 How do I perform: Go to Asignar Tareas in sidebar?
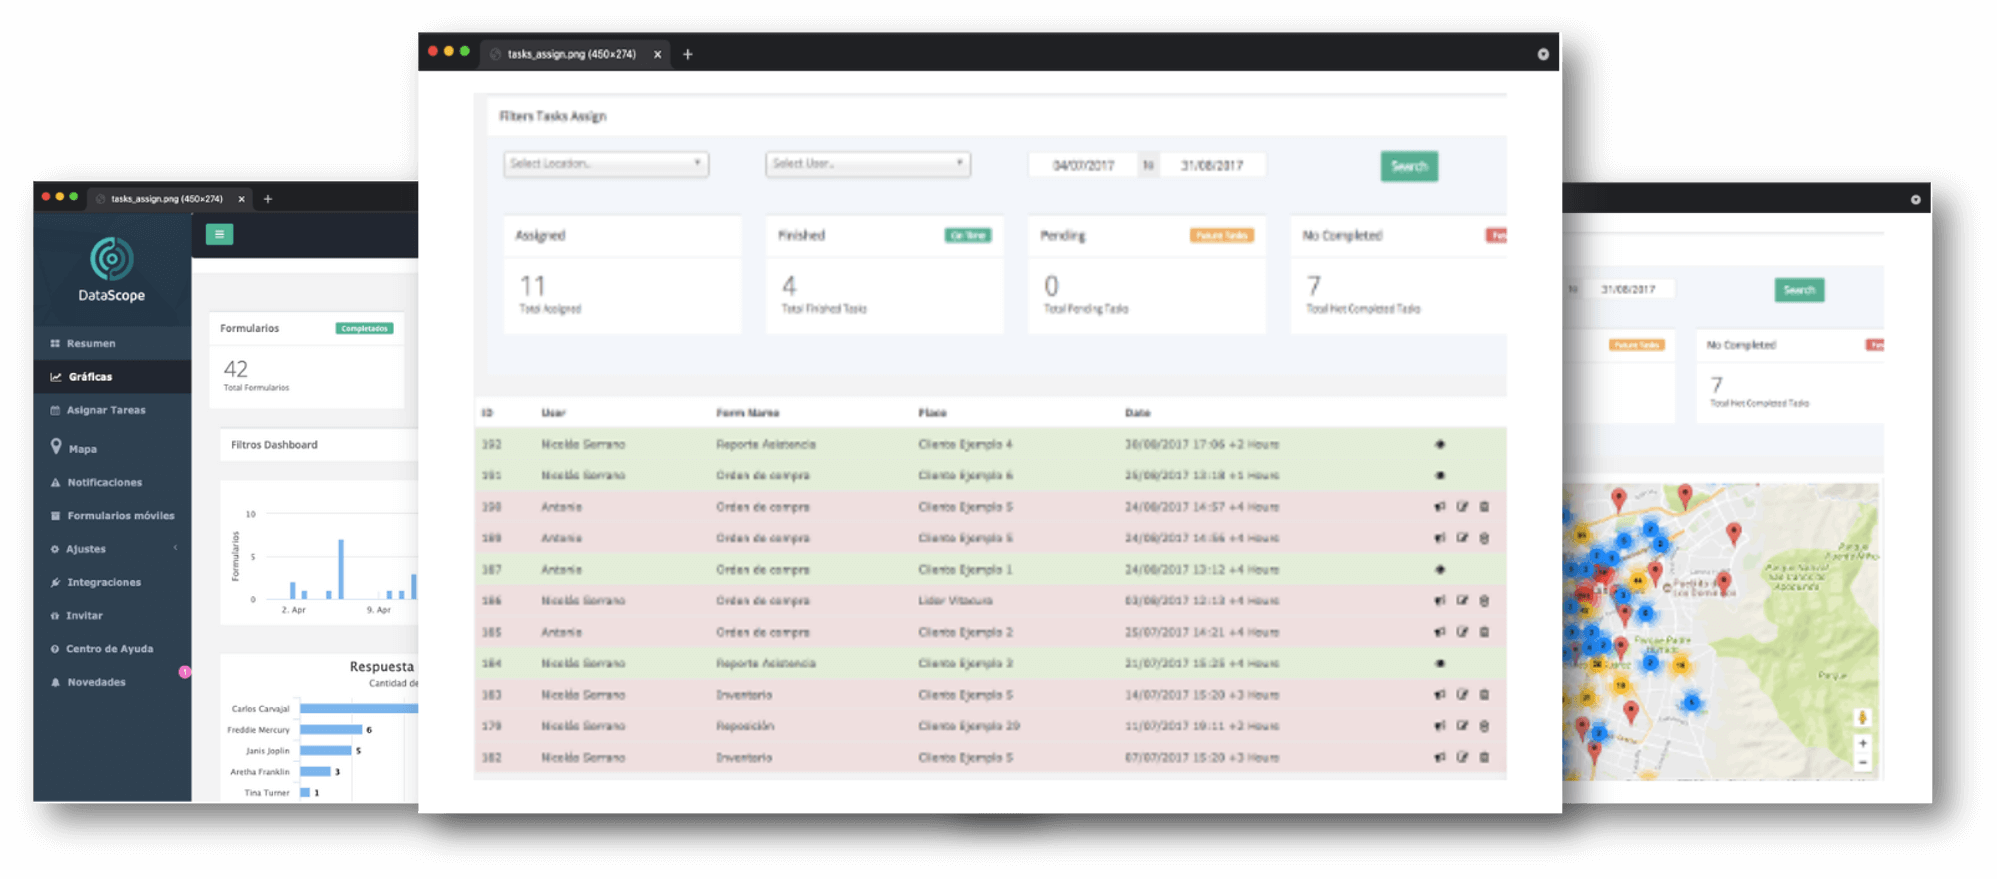(x=105, y=410)
